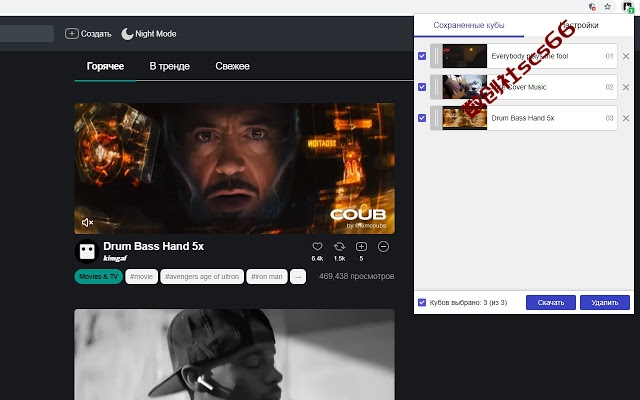Open the kimgaf author link
The image size is (640, 400).
coord(115,258)
